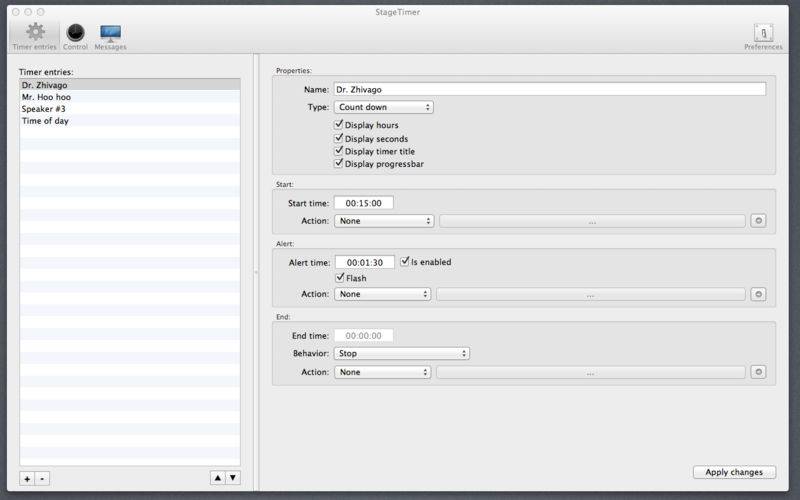Open Preferences from the toolbar
The image size is (800, 500).
763,35
